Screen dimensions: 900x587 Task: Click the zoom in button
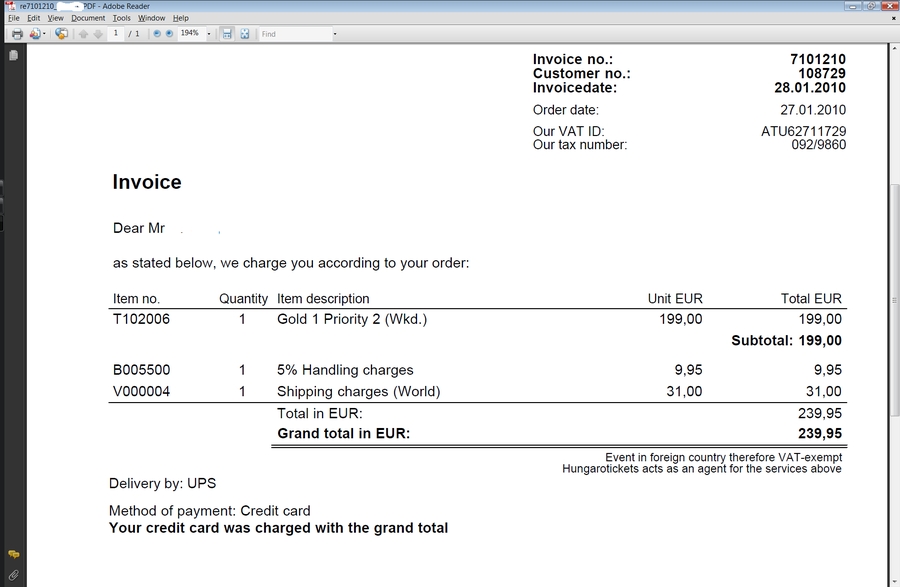tap(169, 34)
